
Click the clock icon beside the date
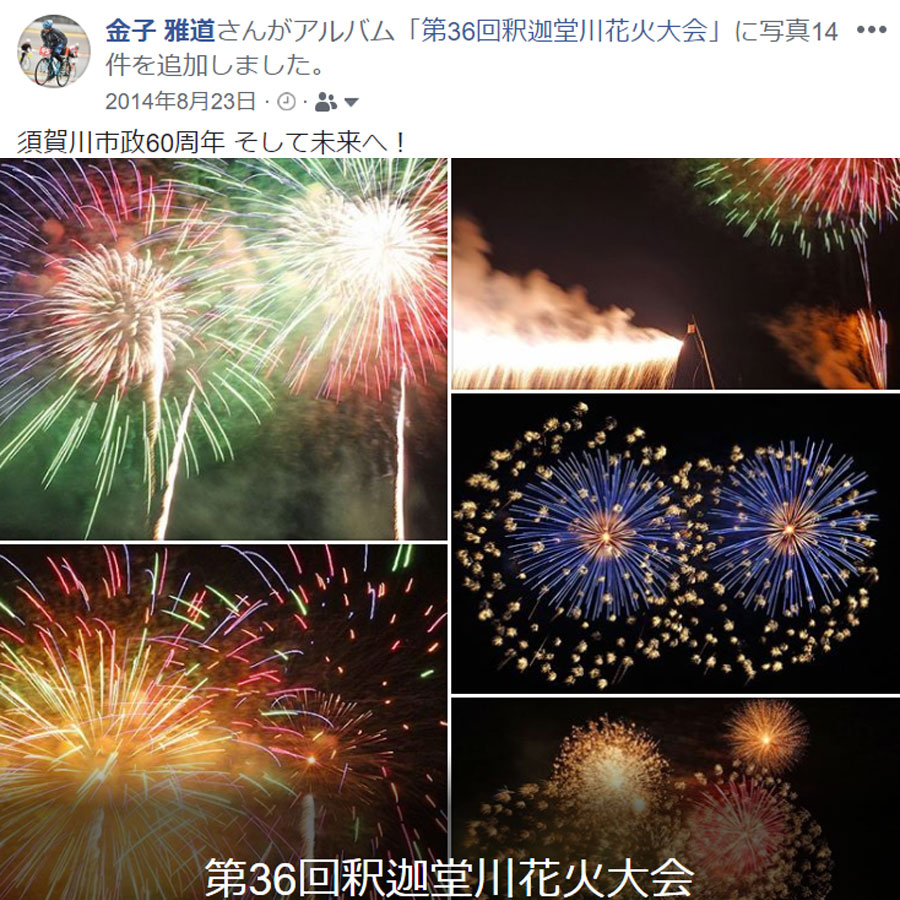click(286, 102)
